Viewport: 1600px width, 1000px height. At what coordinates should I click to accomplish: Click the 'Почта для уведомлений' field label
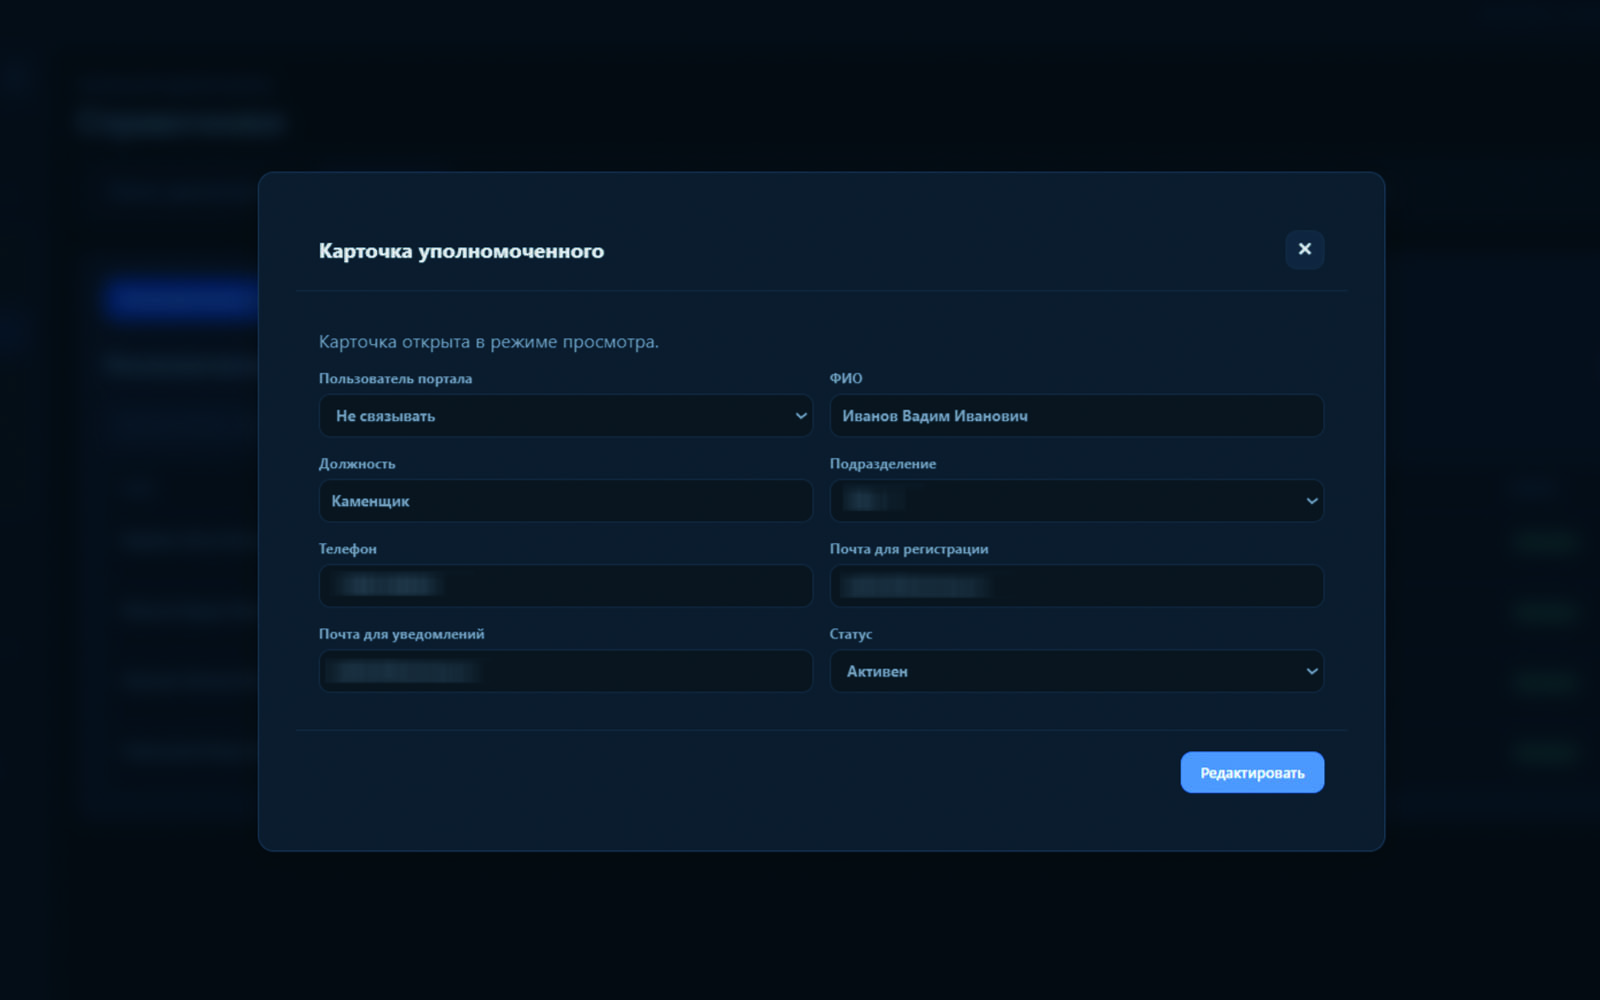[401, 634]
